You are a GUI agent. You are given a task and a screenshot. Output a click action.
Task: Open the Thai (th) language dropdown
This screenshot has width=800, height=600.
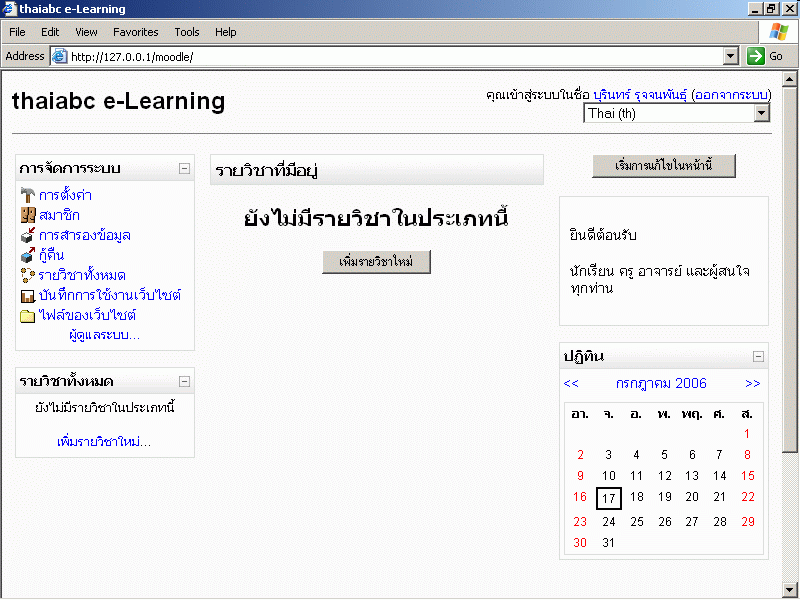[761, 113]
